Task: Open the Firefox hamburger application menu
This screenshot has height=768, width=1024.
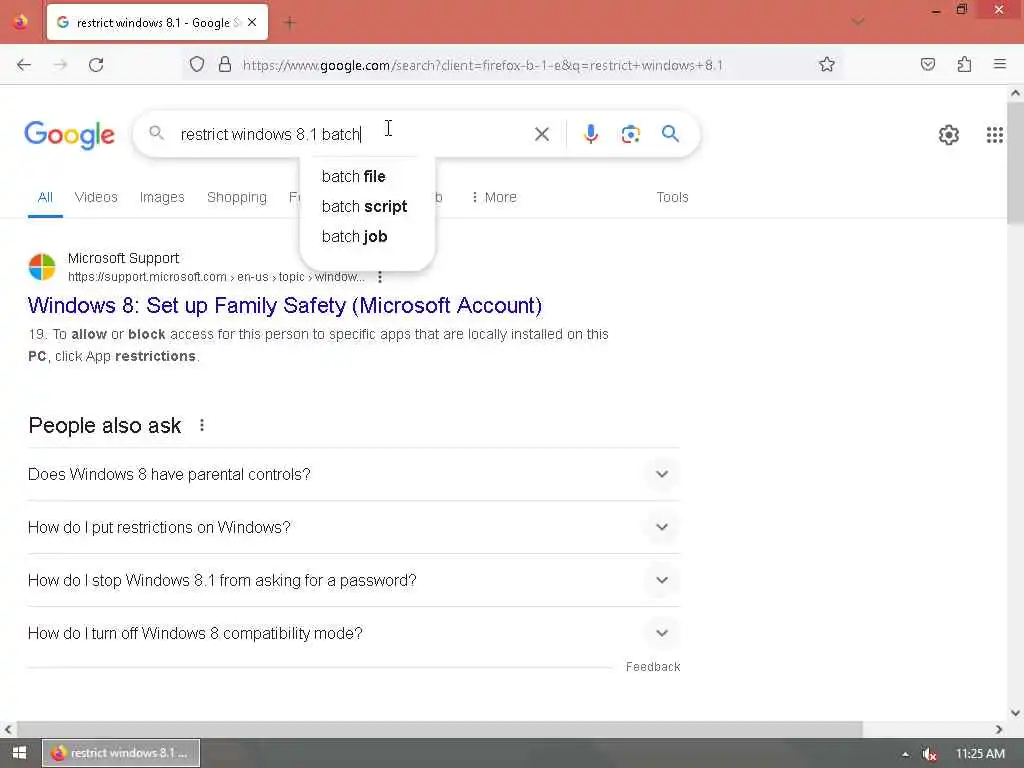Action: coord(1000,64)
